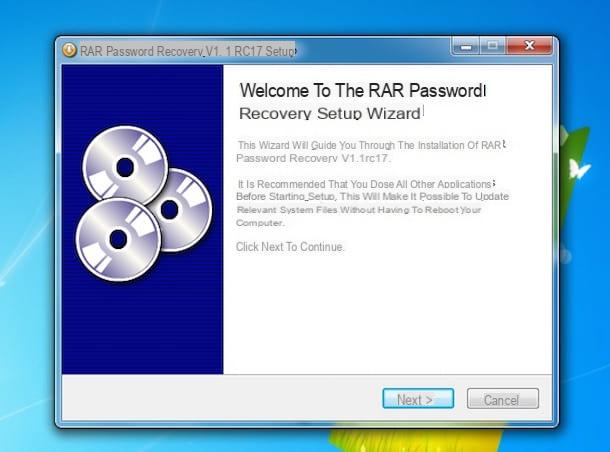Viewport: 610px width, 452px height.
Task: Click the "Password Recovery V1.1rc17." line
Action: (313, 158)
